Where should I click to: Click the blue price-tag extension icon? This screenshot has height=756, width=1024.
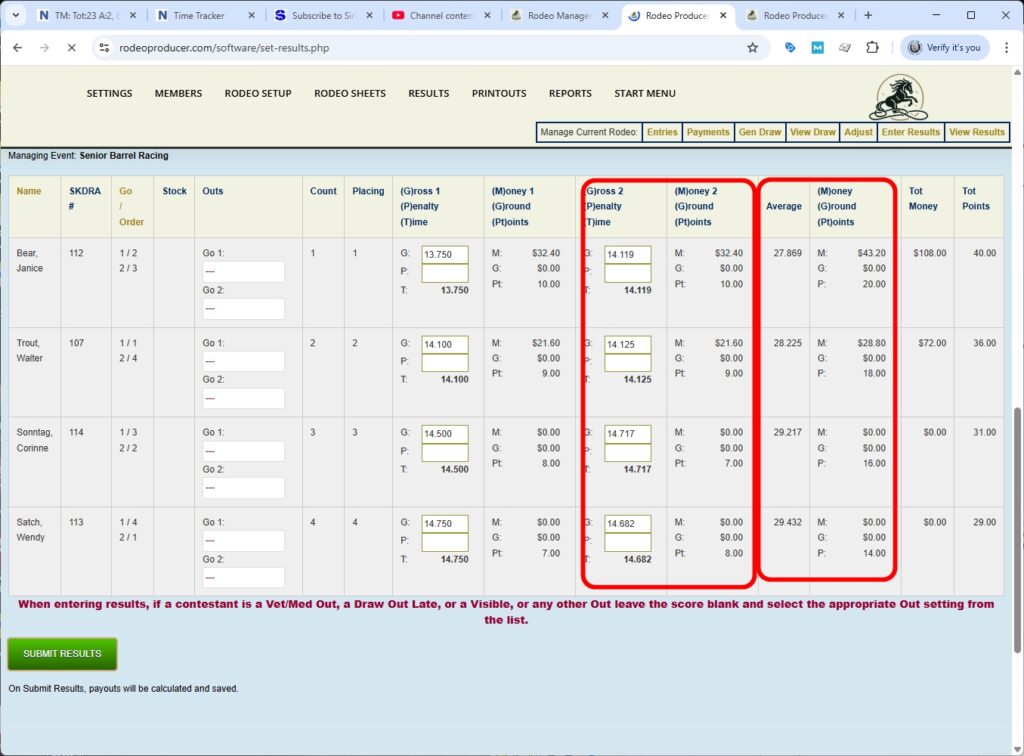tap(791, 47)
